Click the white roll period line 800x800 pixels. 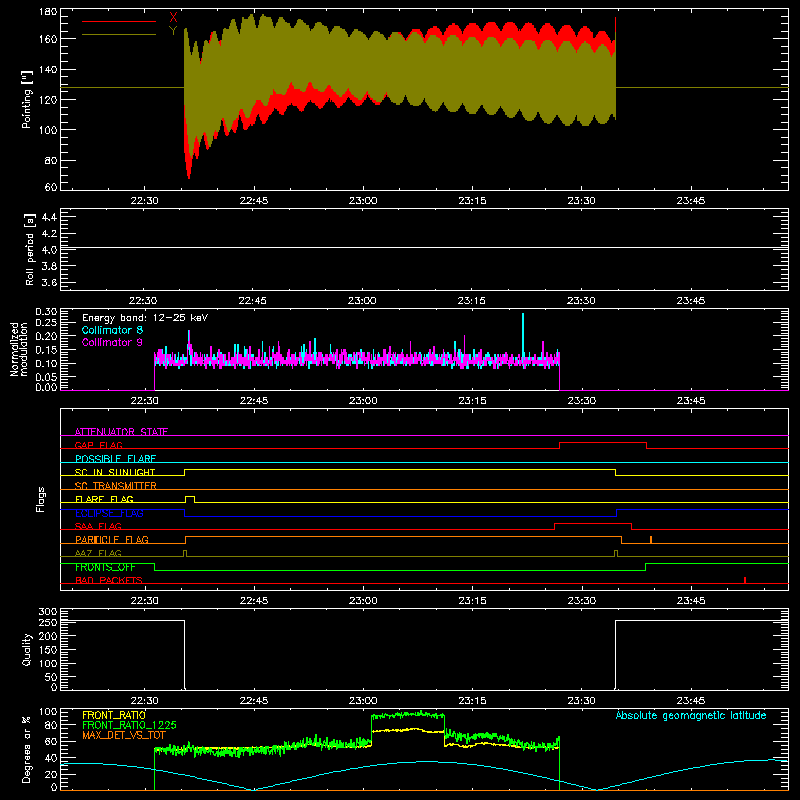[x=424, y=248]
